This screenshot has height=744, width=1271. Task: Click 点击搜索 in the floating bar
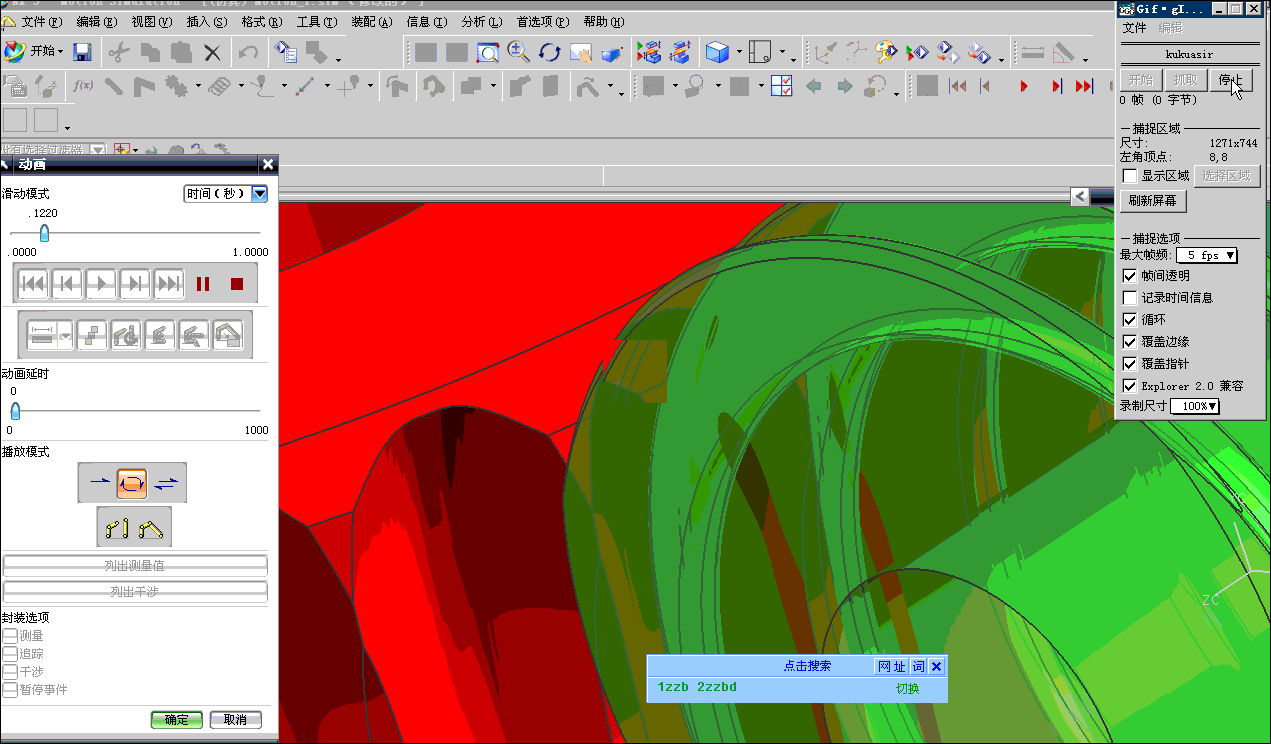tap(807, 666)
